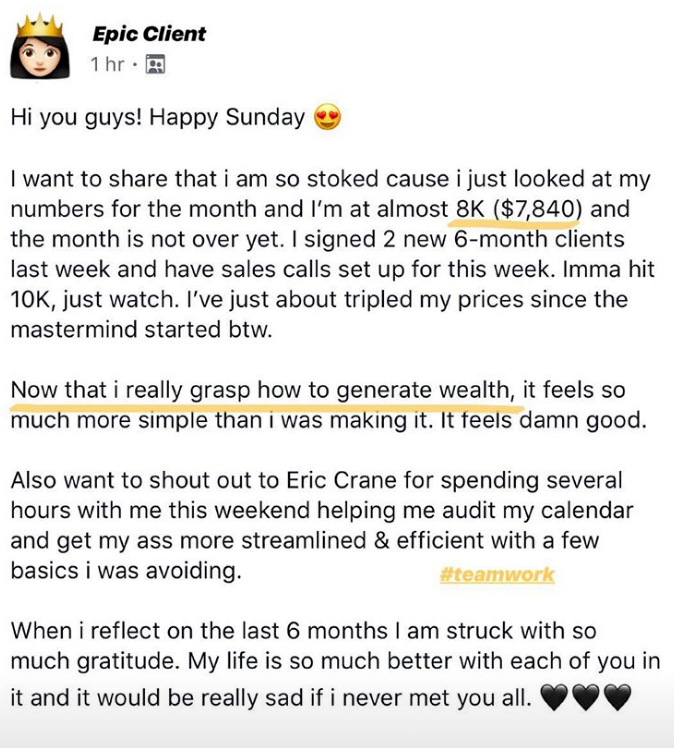
Task: Click the 'basics i was avoiding' text
Action: [x=126, y=571]
